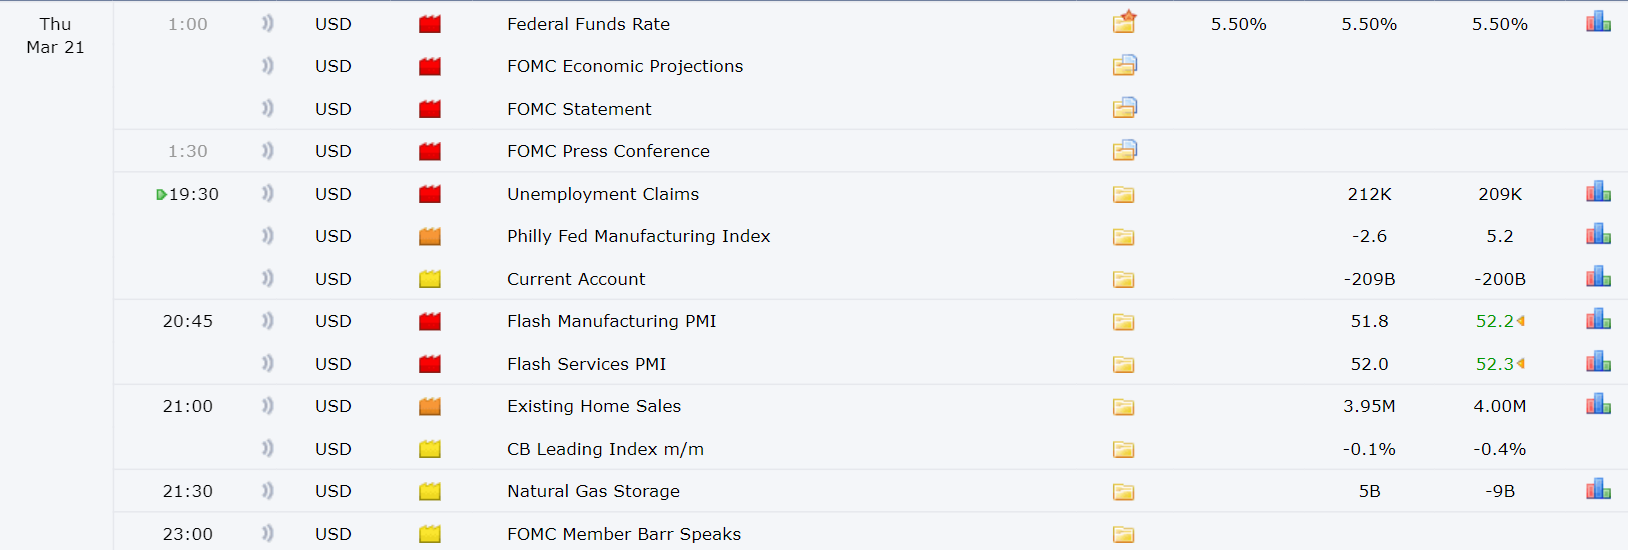Image resolution: width=1628 pixels, height=550 pixels.
Task: Click the Thu Mar 21 date cell
Action: click(x=55, y=35)
